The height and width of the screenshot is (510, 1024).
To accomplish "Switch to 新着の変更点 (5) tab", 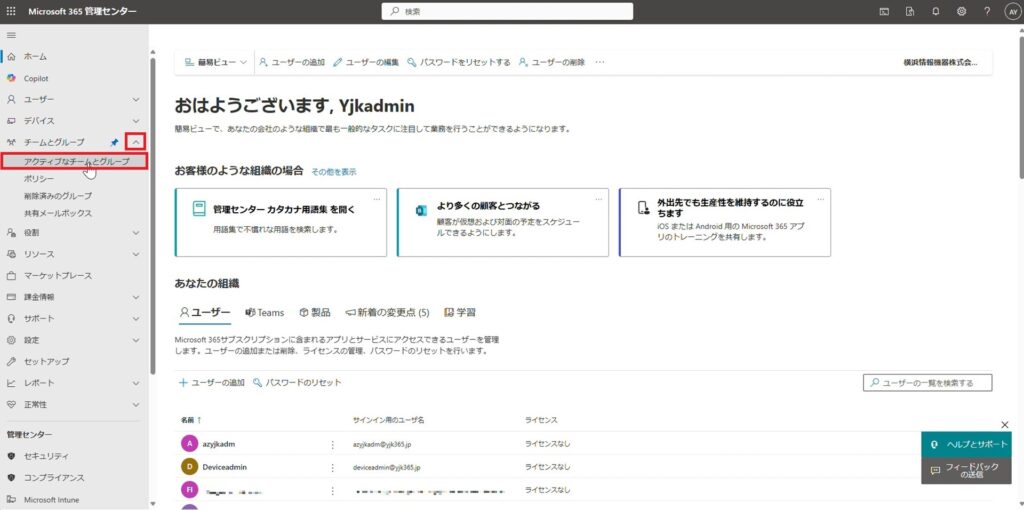I will point(387,313).
